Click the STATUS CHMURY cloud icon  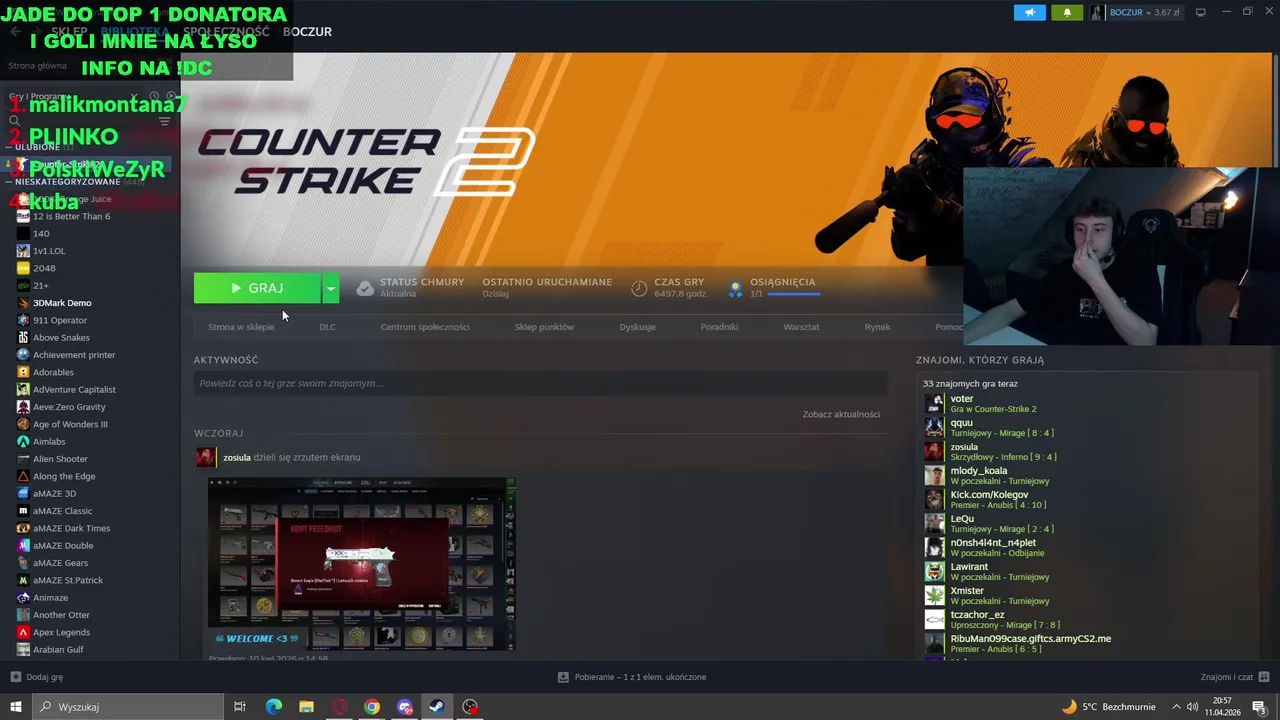pyautogui.click(x=365, y=288)
